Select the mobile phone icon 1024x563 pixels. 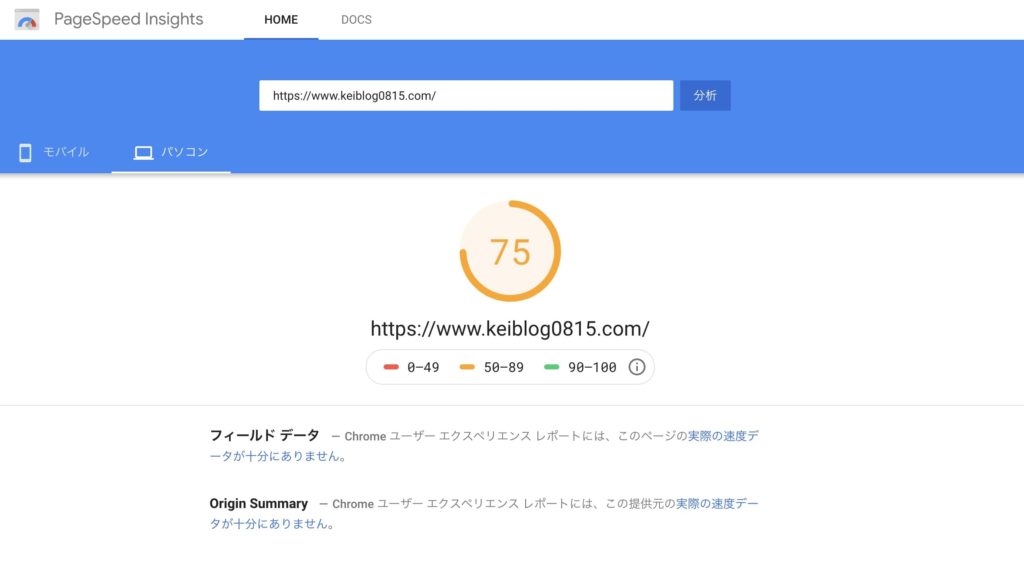click(25, 152)
